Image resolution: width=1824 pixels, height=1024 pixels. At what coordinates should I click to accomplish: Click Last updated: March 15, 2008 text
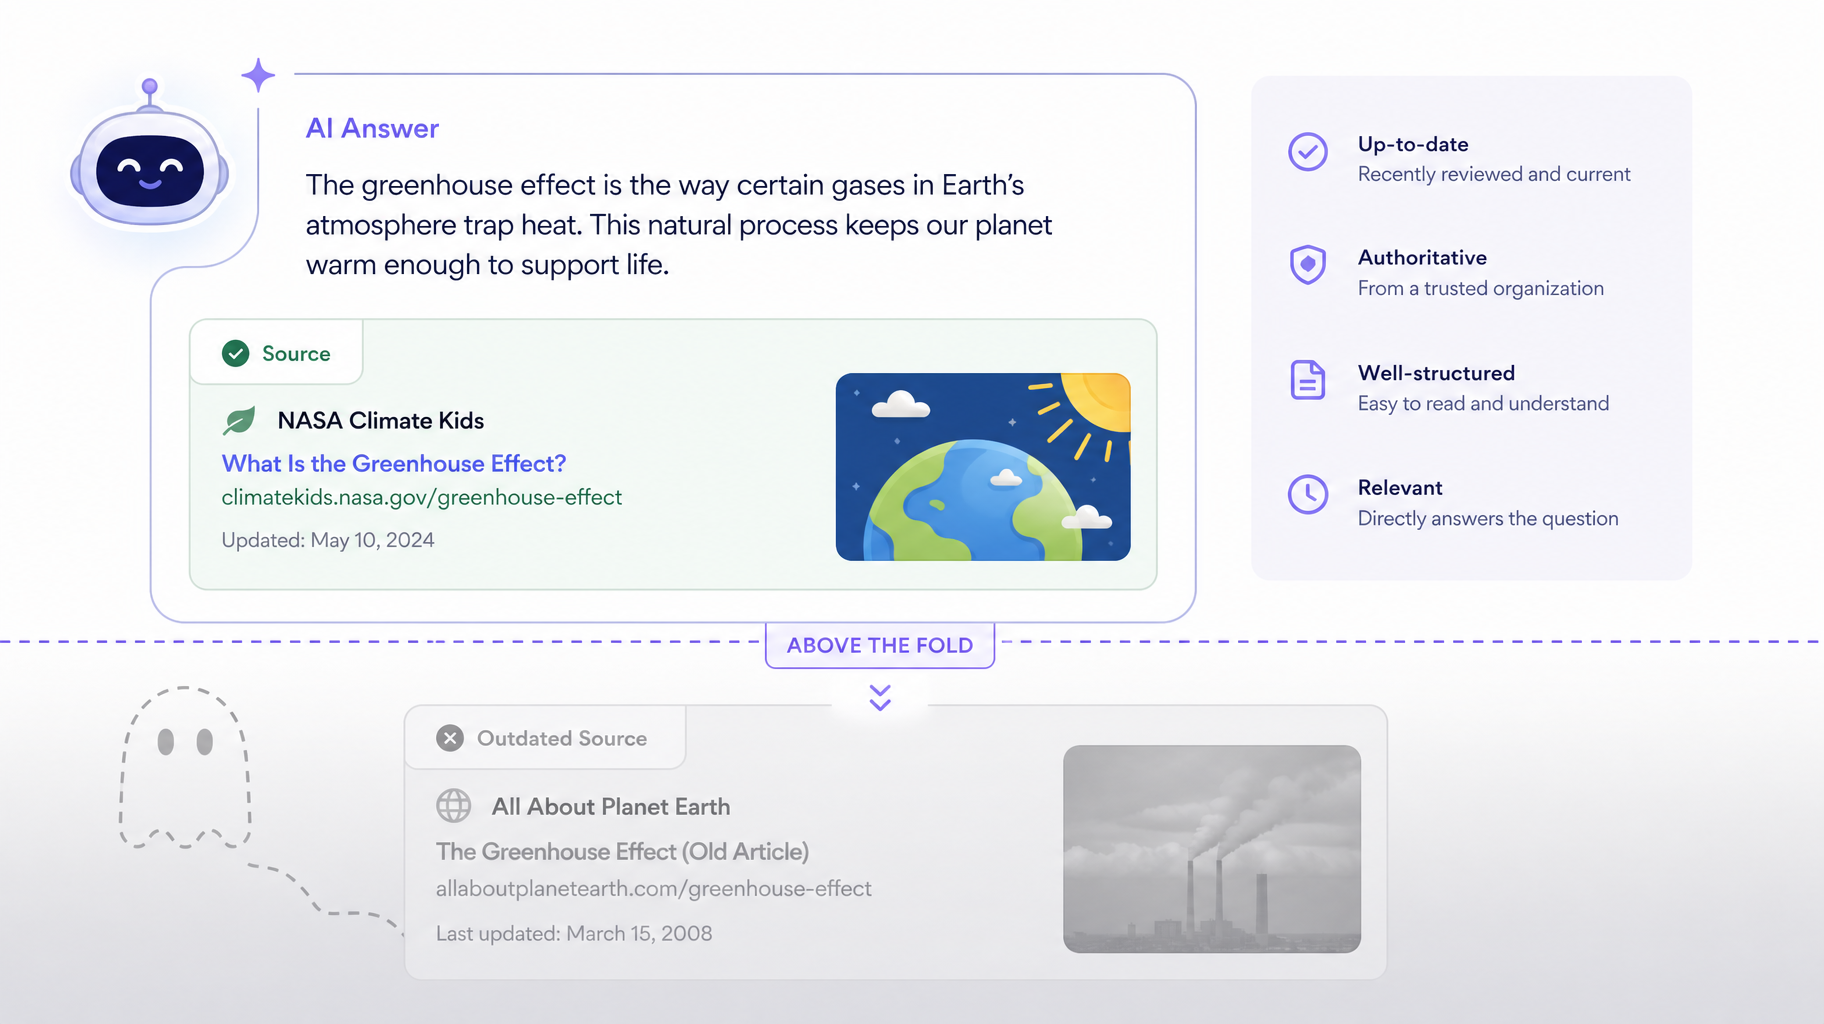[x=574, y=934]
